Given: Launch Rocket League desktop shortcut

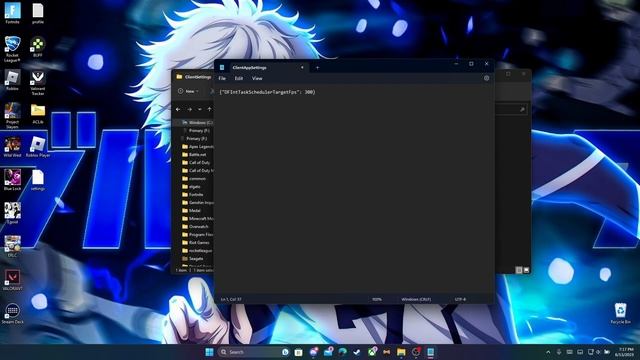Looking at the screenshot, I should pyautogui.click(x=12, y=48).
